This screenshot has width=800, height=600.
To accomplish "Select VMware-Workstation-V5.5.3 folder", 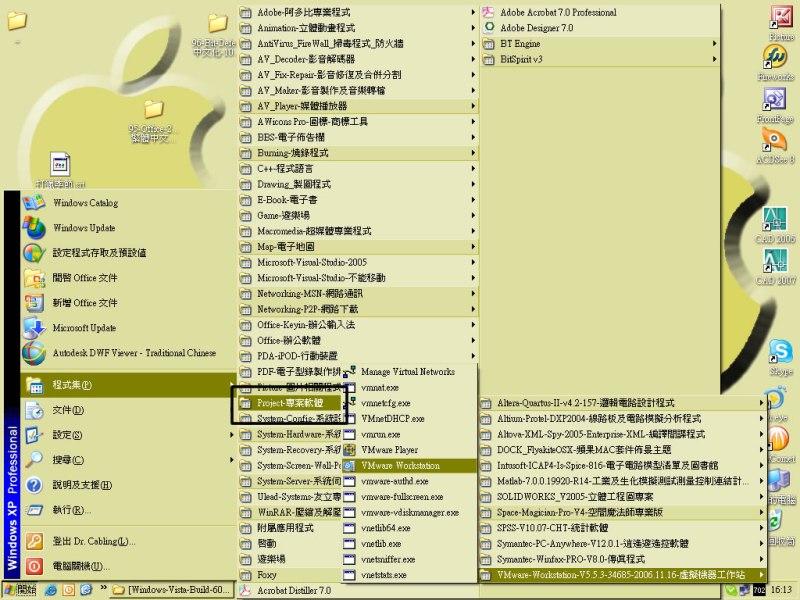I will 622,575.
